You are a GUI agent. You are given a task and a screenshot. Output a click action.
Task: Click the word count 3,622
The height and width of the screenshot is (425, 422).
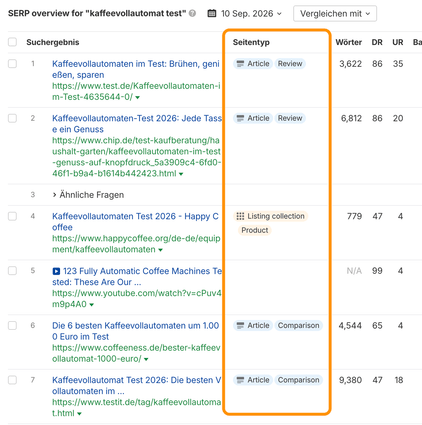coord(351,64)
